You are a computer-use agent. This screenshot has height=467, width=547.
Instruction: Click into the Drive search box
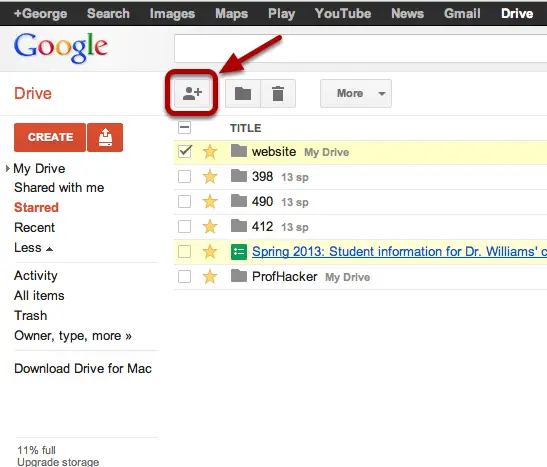361,48
